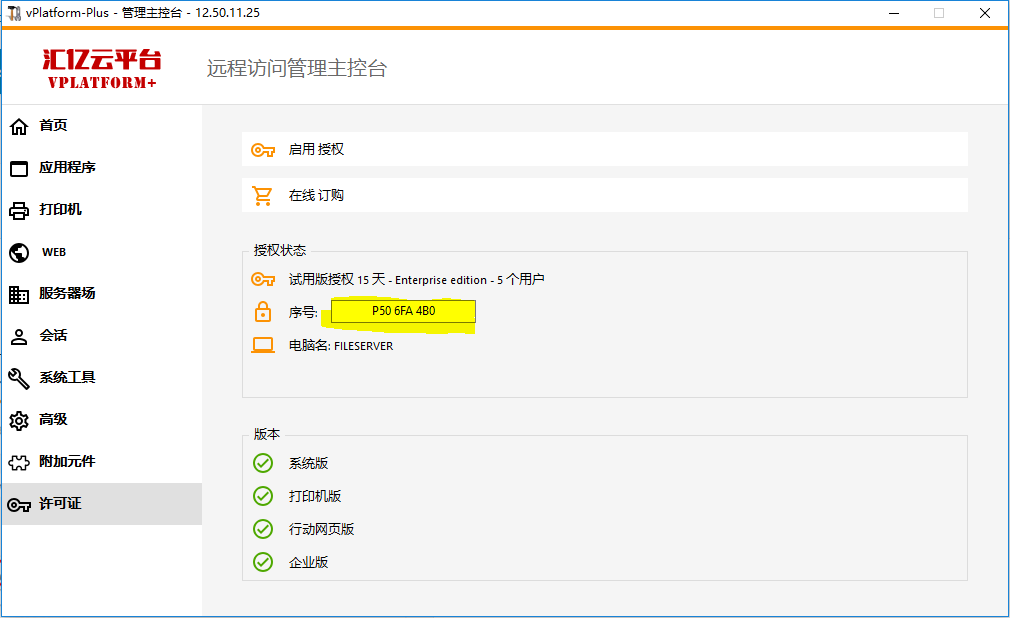Screen dimensions: 1010x618
Task: Select the 许可证 license menu item
Action: [60, 504]
